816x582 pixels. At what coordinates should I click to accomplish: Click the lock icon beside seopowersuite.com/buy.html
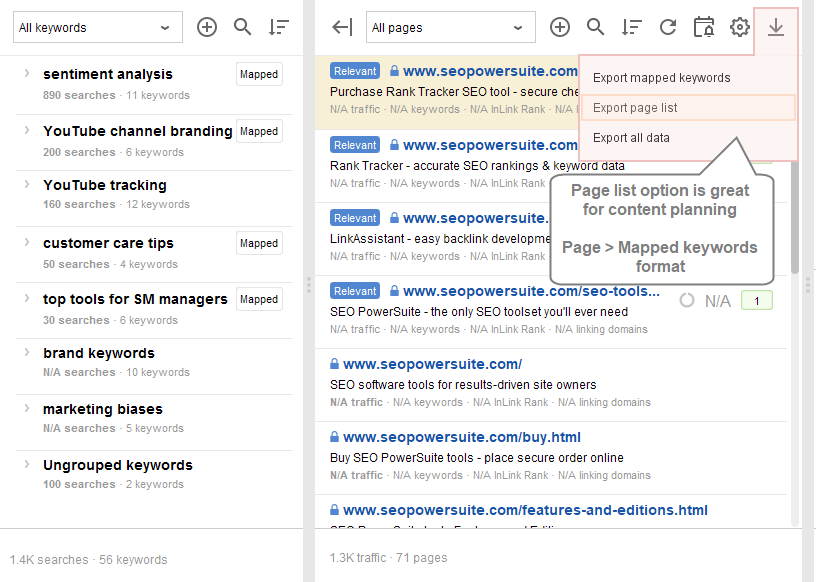[334, 437]
